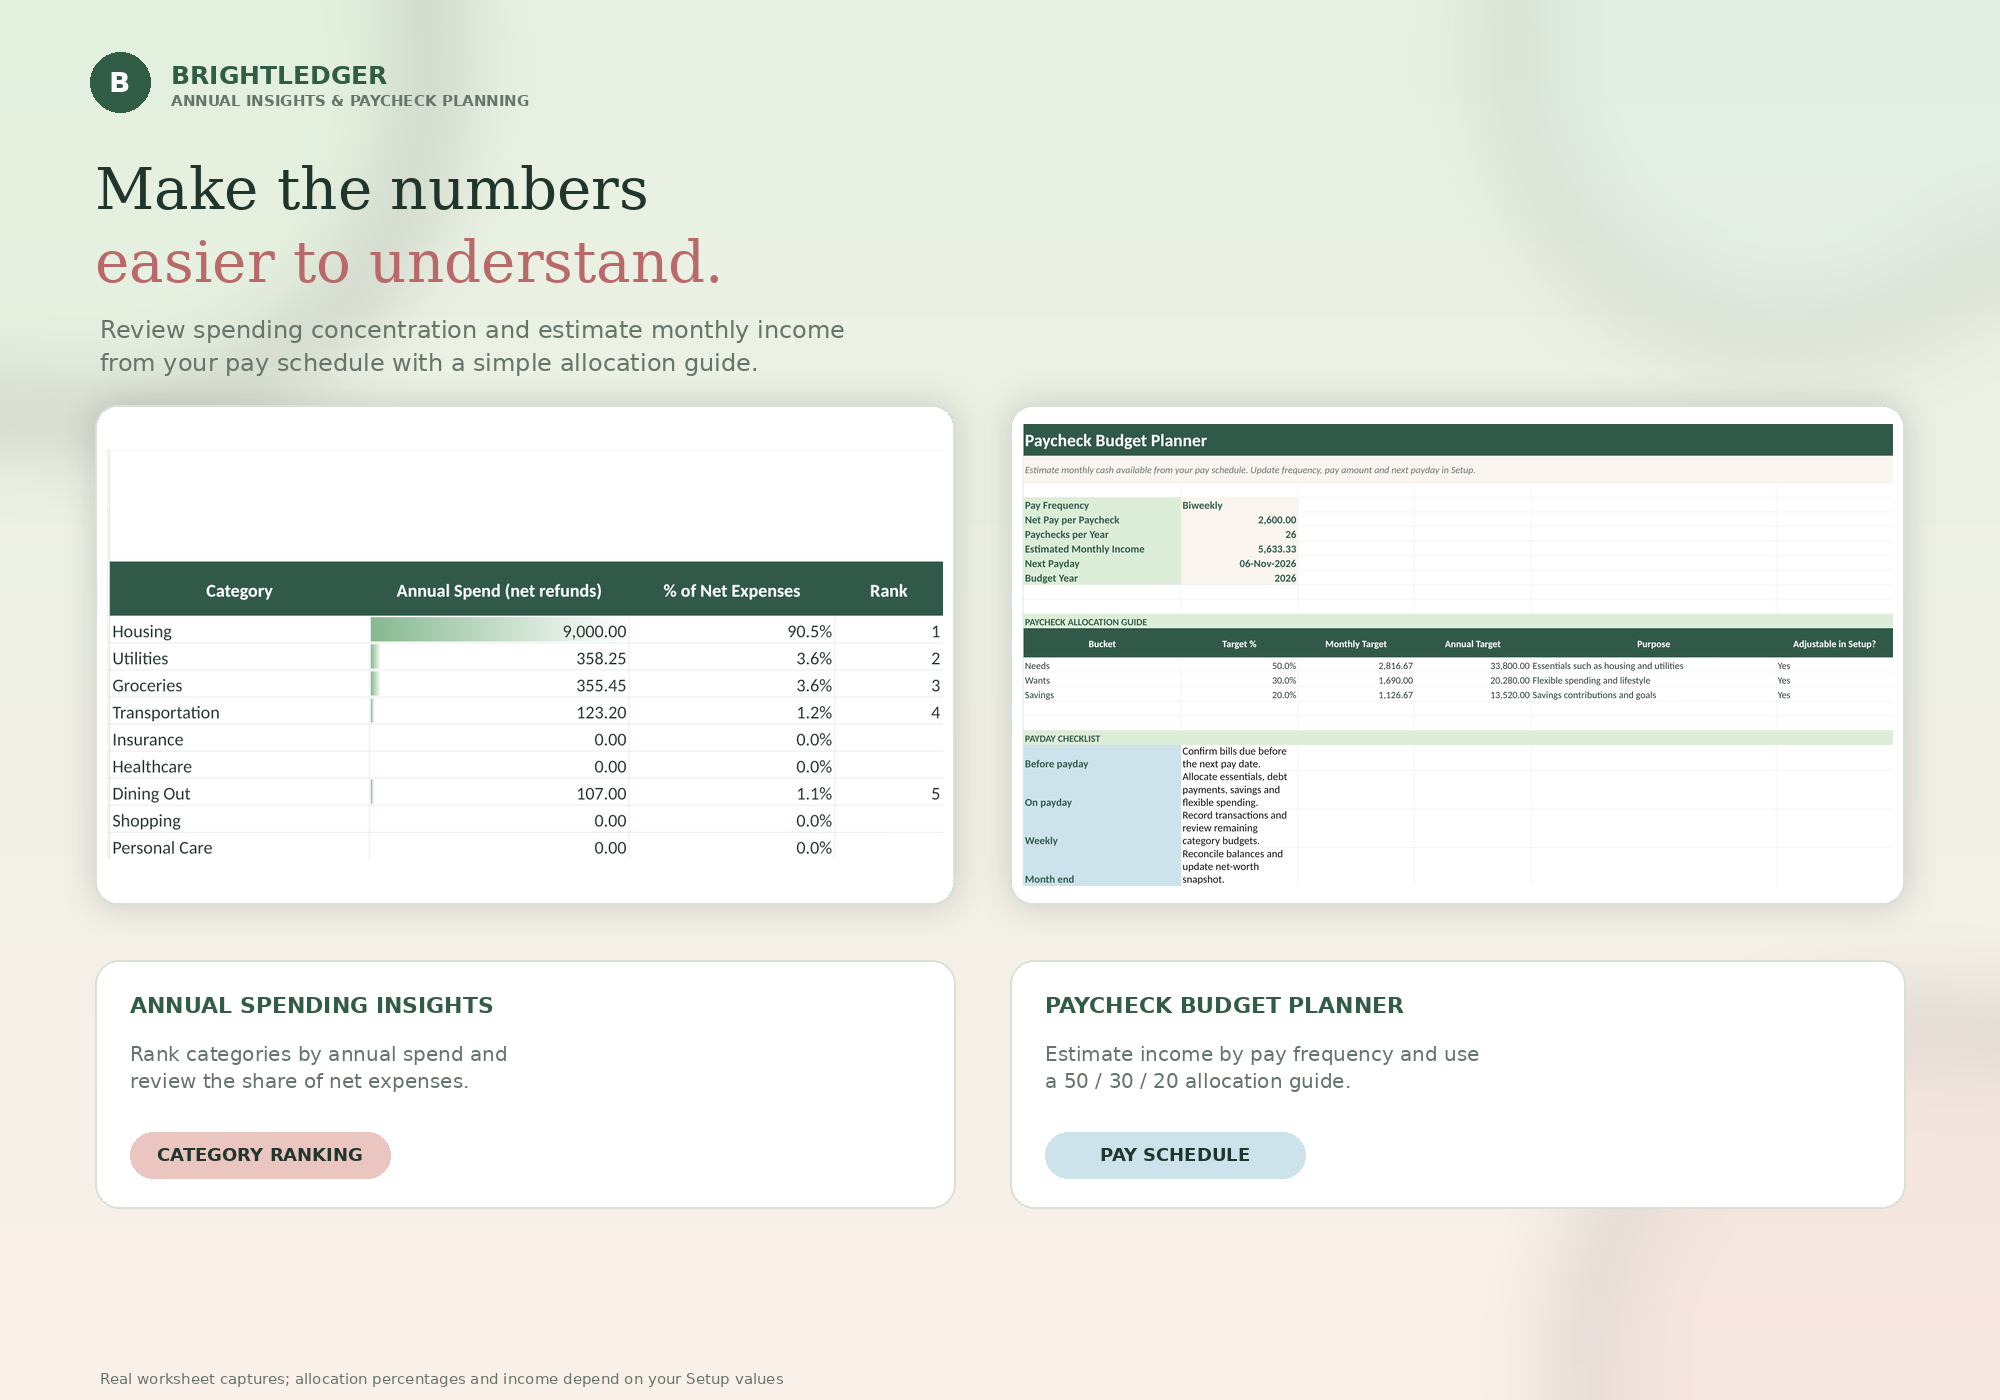Viewport: 2000px width, 1400px height.
Task: Click the Category column header
Action: pyautogui.click(x=239, y=591)
